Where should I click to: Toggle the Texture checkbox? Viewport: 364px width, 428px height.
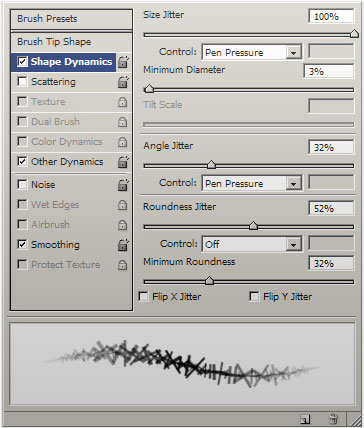tap(22, 102)
